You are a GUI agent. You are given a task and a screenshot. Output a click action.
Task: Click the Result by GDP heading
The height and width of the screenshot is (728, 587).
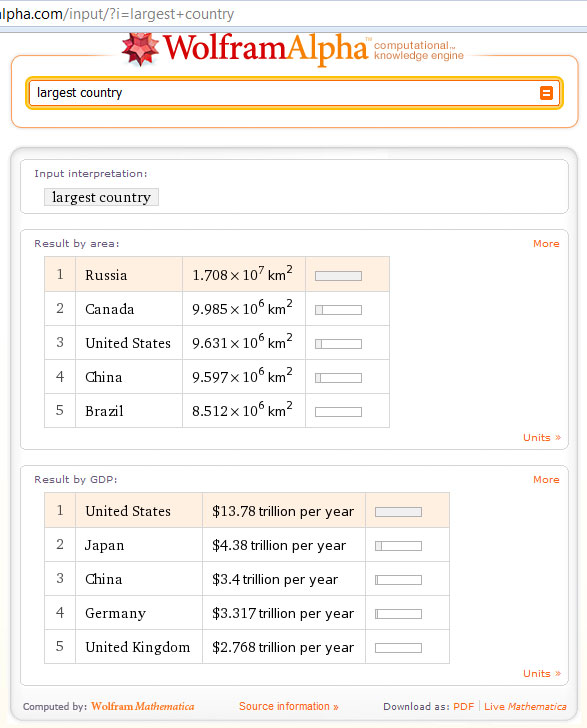76,480
